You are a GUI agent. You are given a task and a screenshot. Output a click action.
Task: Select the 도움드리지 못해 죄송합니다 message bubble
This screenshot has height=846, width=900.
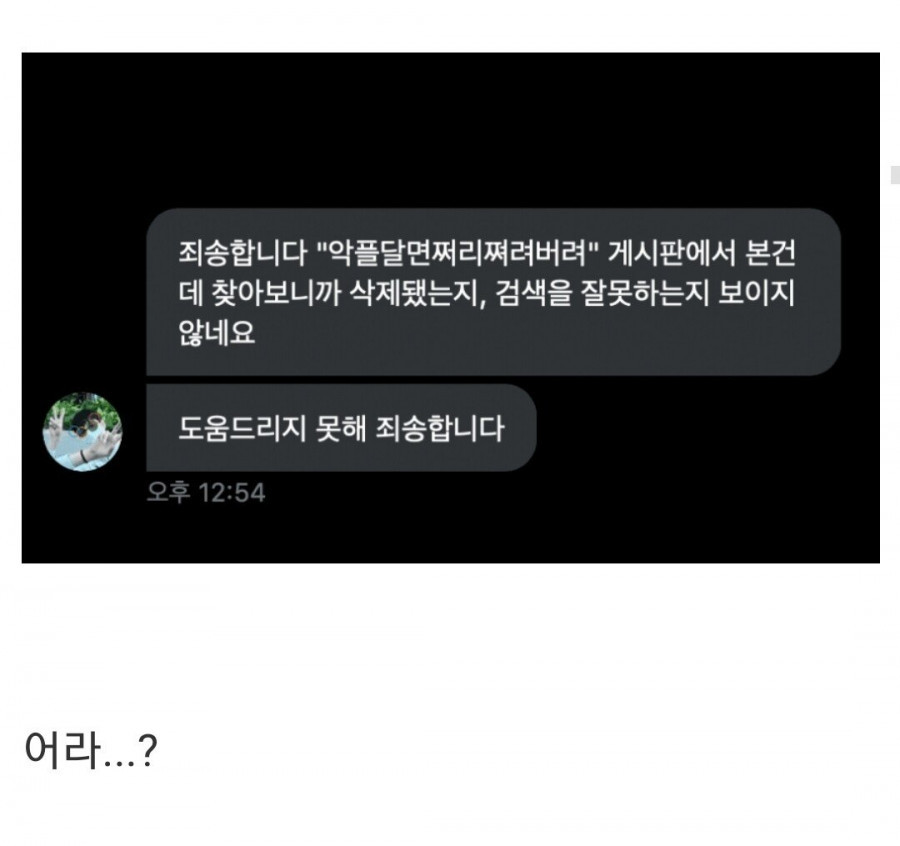(x=341, y=428)
